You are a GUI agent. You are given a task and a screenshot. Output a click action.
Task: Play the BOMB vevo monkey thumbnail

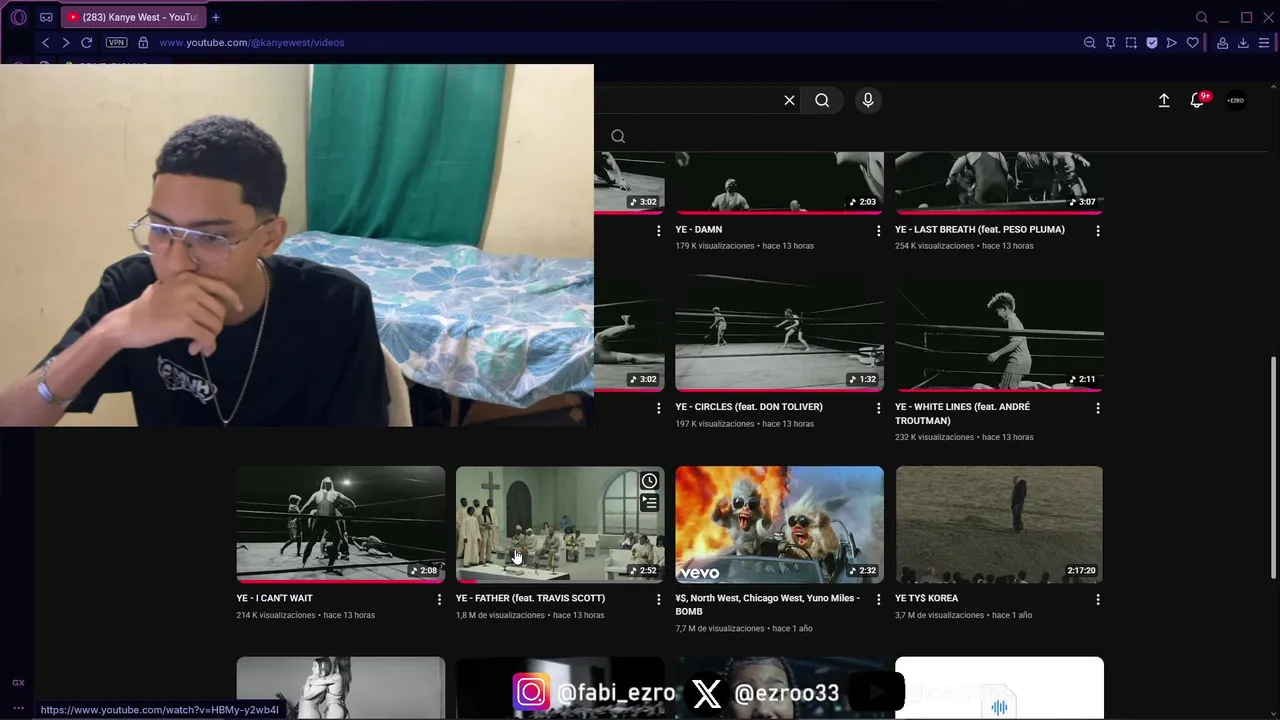tap(779, 524)
